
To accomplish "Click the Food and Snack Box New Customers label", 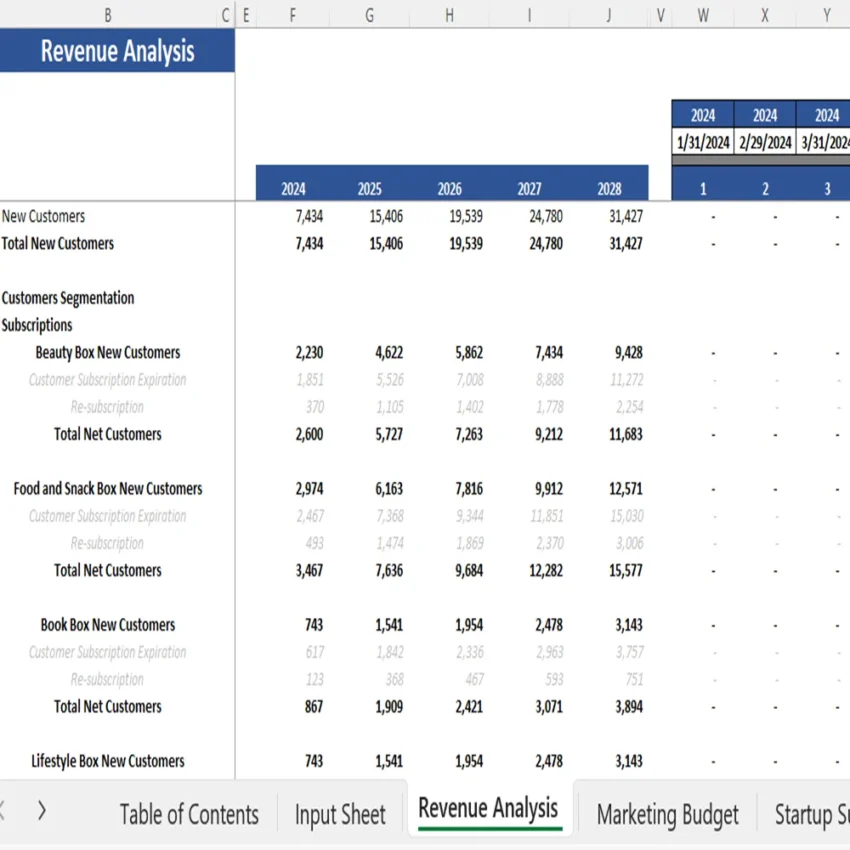I will [108, 488].
